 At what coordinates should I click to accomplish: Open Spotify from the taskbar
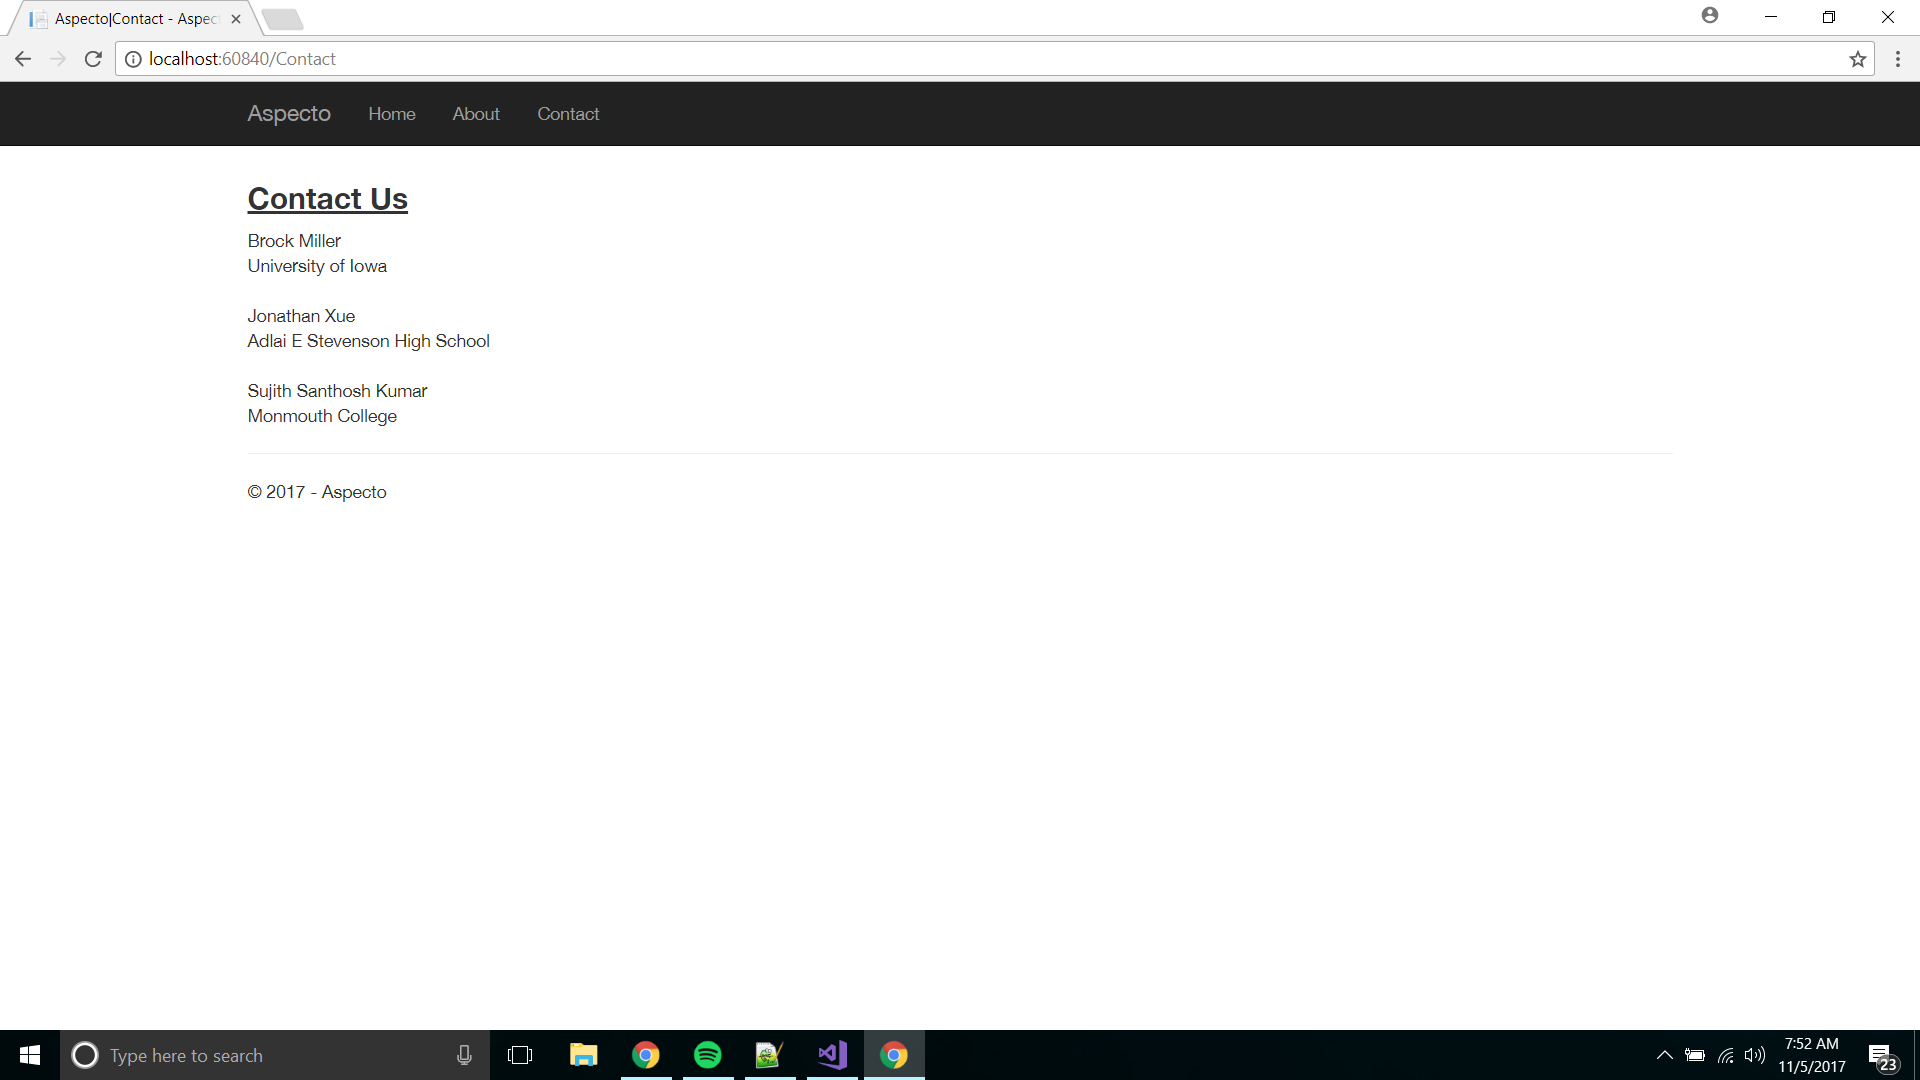708,1055
